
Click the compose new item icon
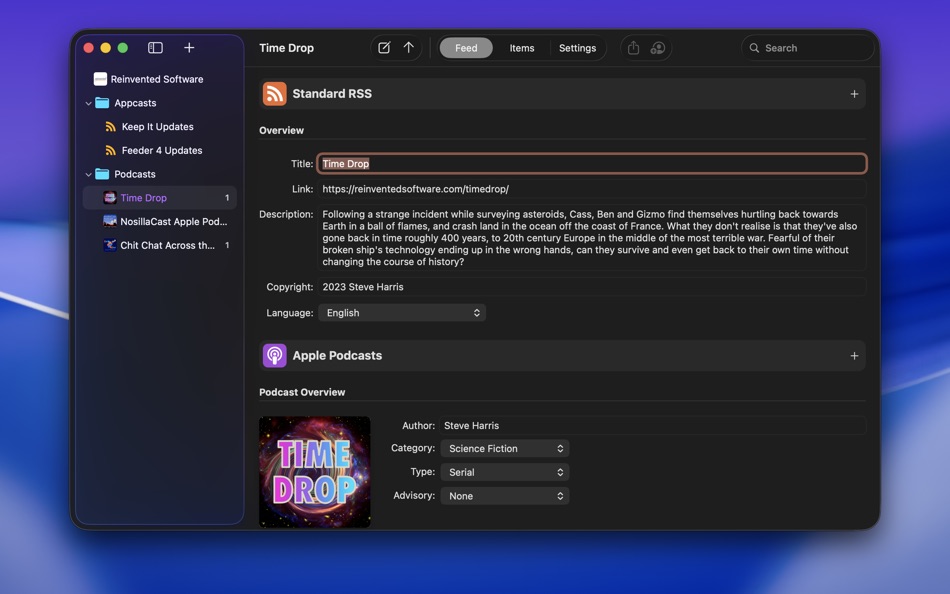pyautogui.click(x=384, y=48)
